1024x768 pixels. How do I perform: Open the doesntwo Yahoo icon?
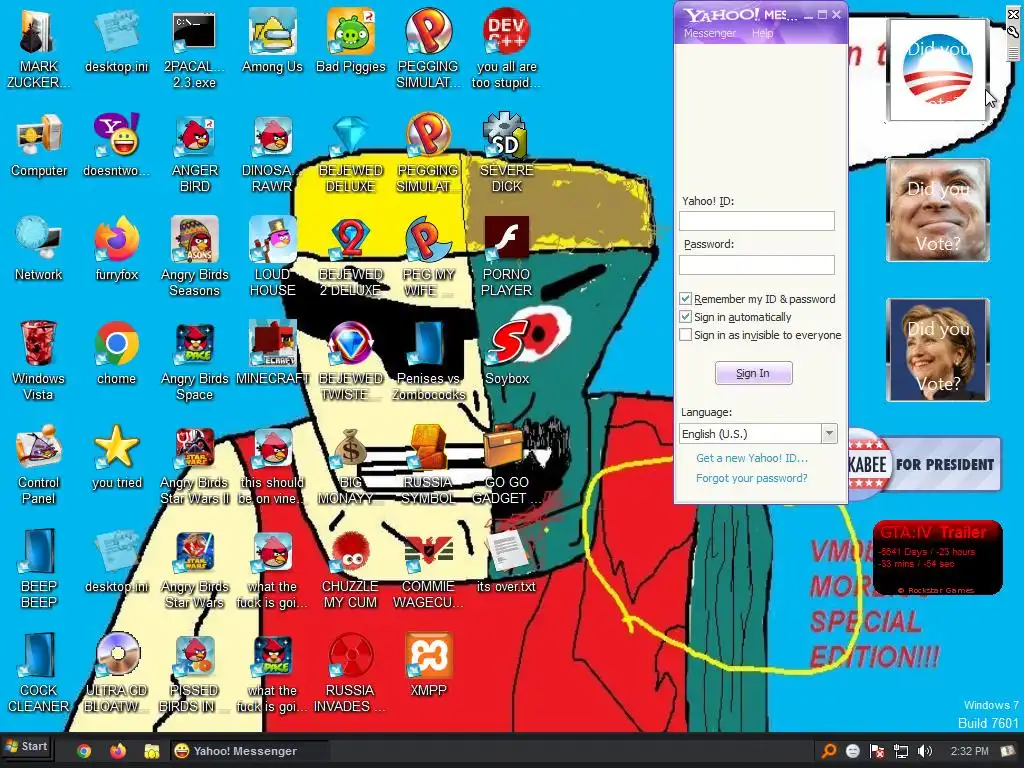click(116, 145)
